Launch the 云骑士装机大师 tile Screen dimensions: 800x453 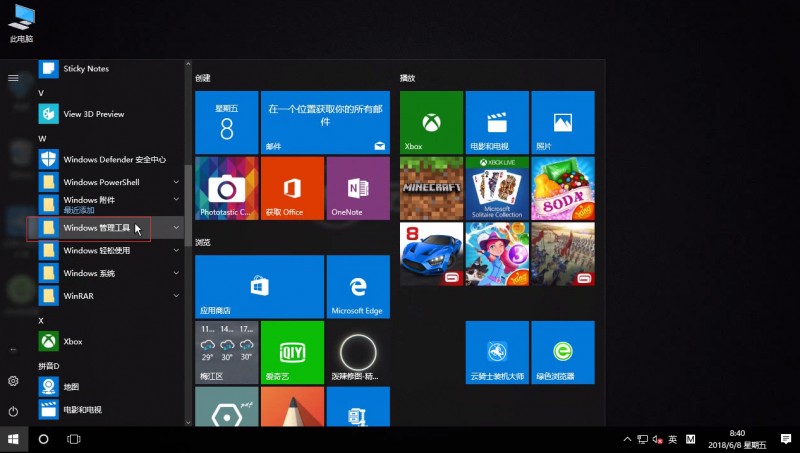(497, 353)
